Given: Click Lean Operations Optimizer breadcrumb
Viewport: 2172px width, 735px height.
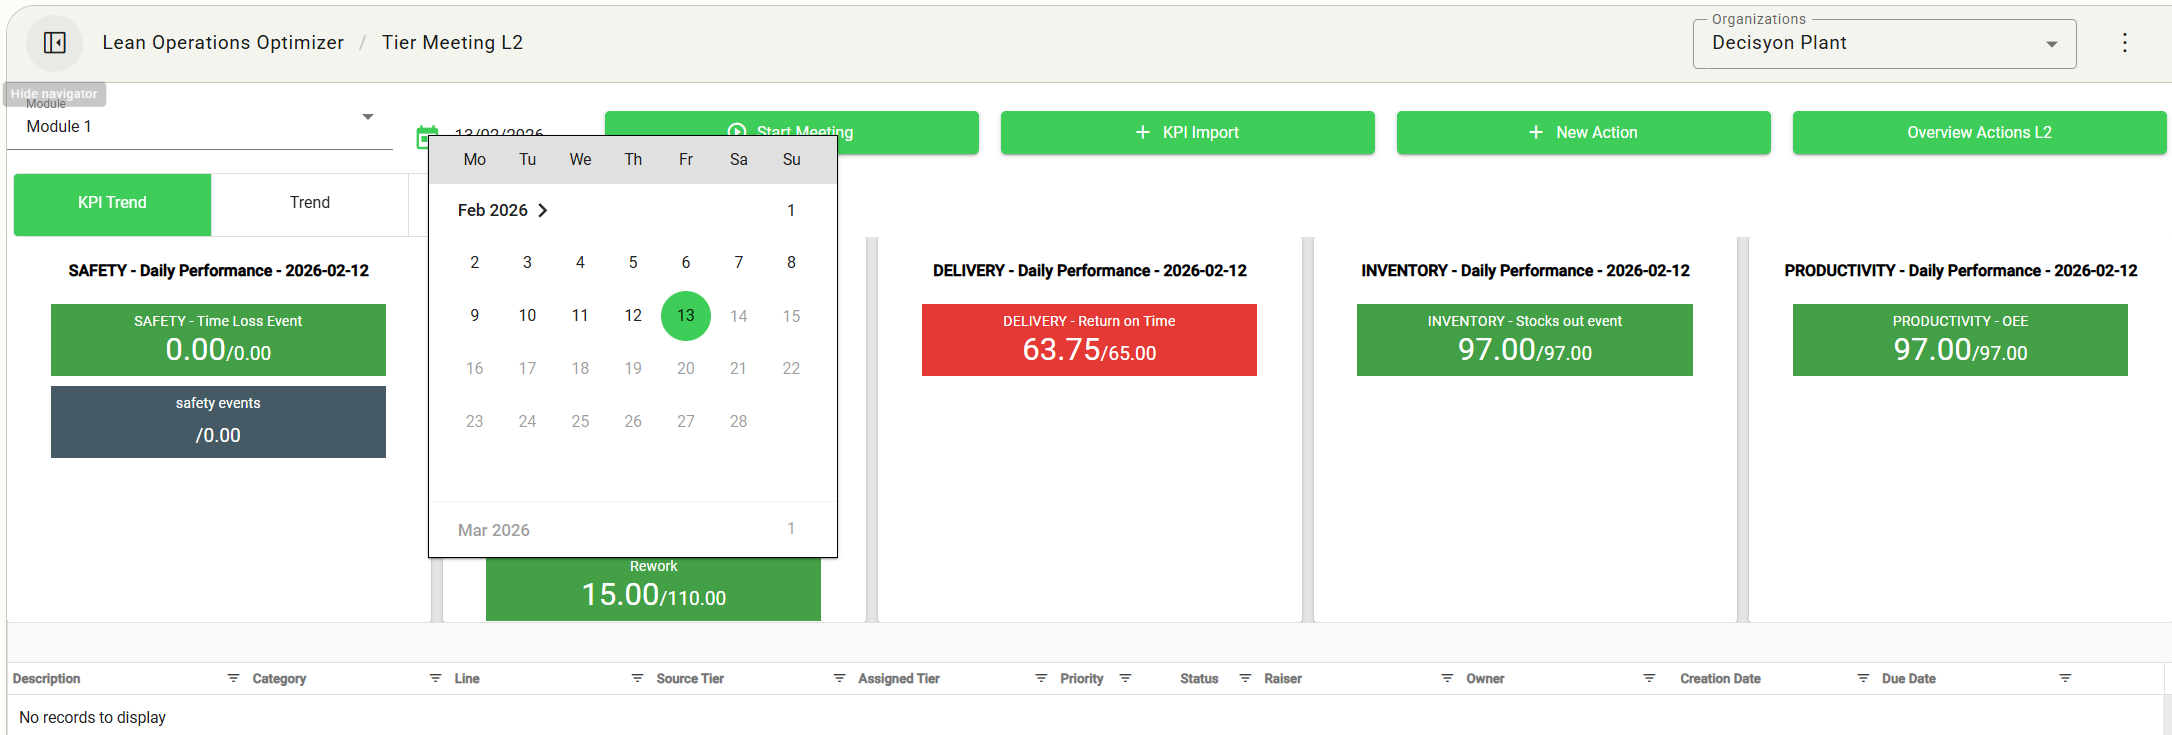Looking at the screenshot, I should [223, 43].
